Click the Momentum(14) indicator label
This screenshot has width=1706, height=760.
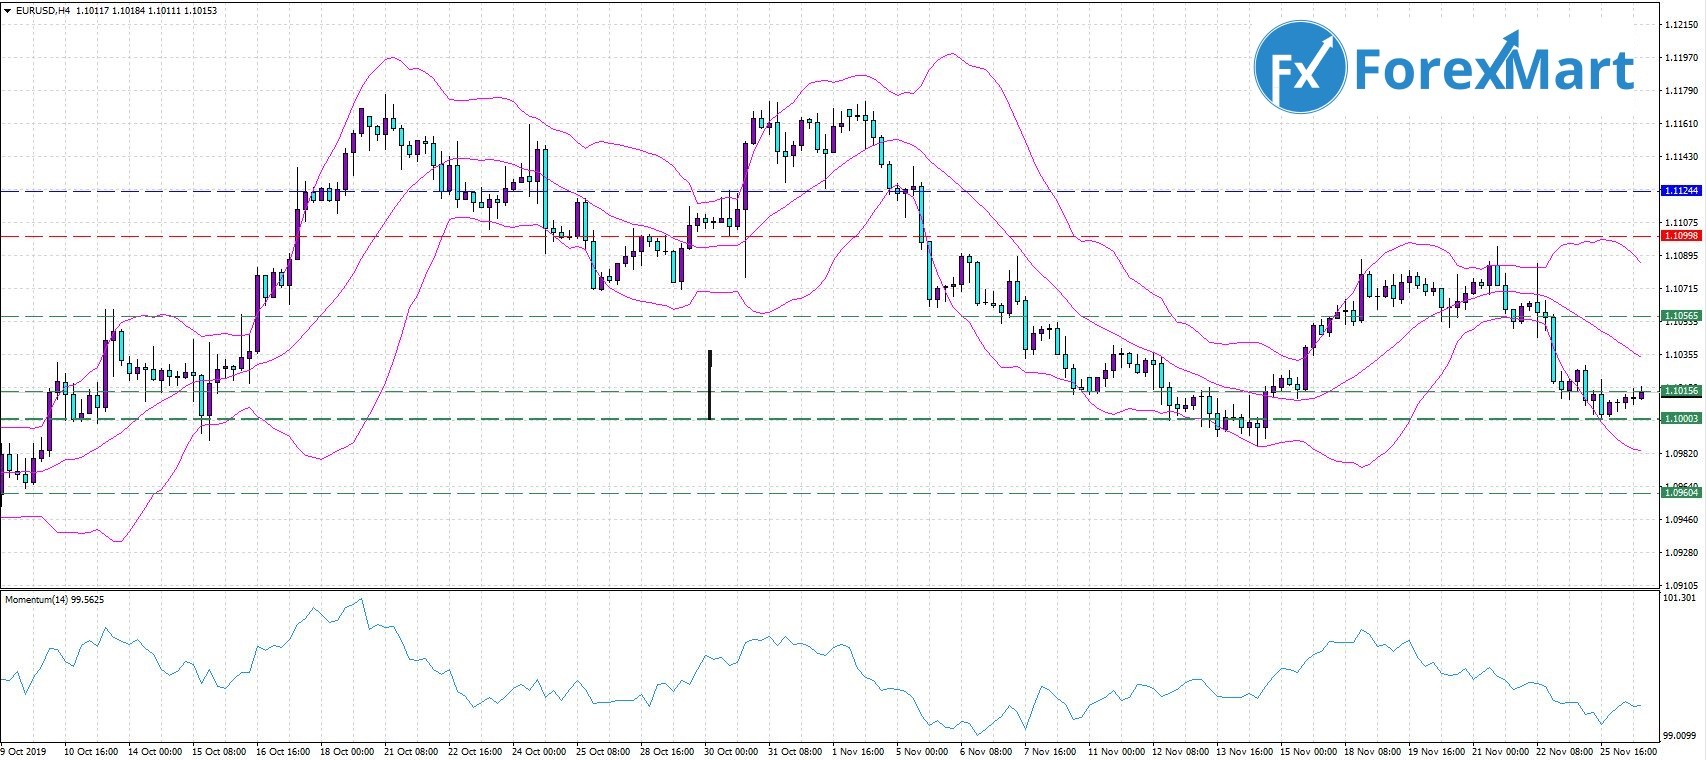54,600
